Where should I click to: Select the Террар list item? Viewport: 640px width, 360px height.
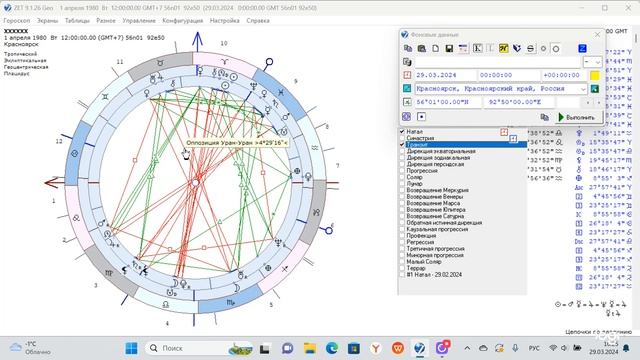[416, 268]
